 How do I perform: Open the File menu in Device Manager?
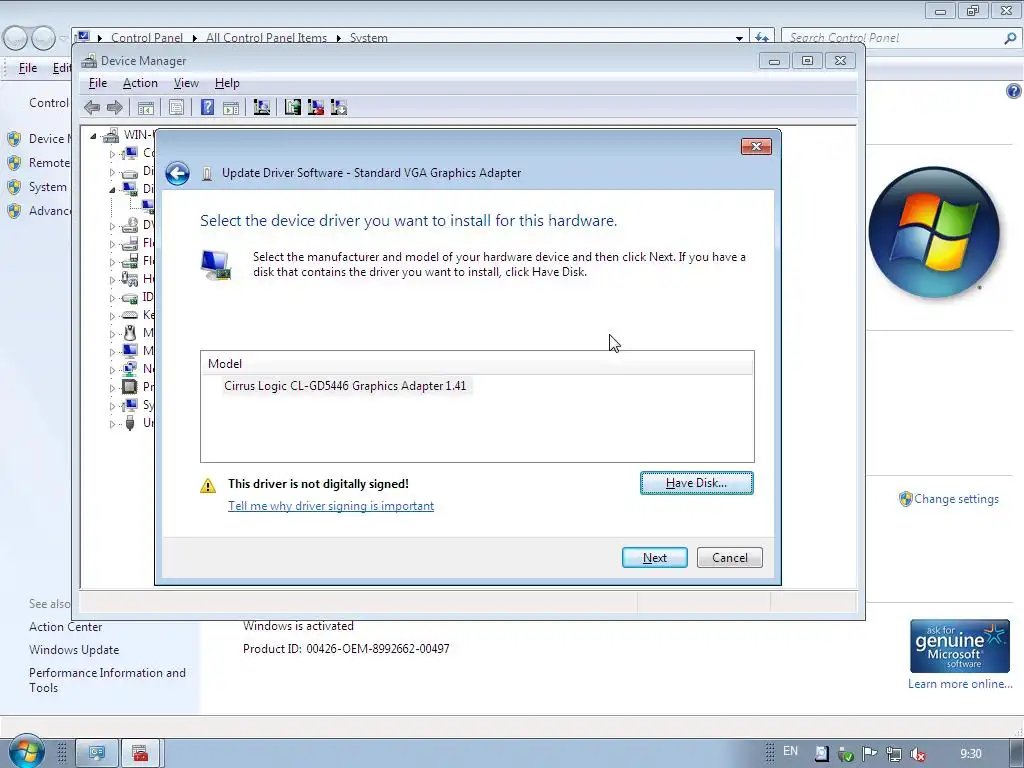pos(98,83)
